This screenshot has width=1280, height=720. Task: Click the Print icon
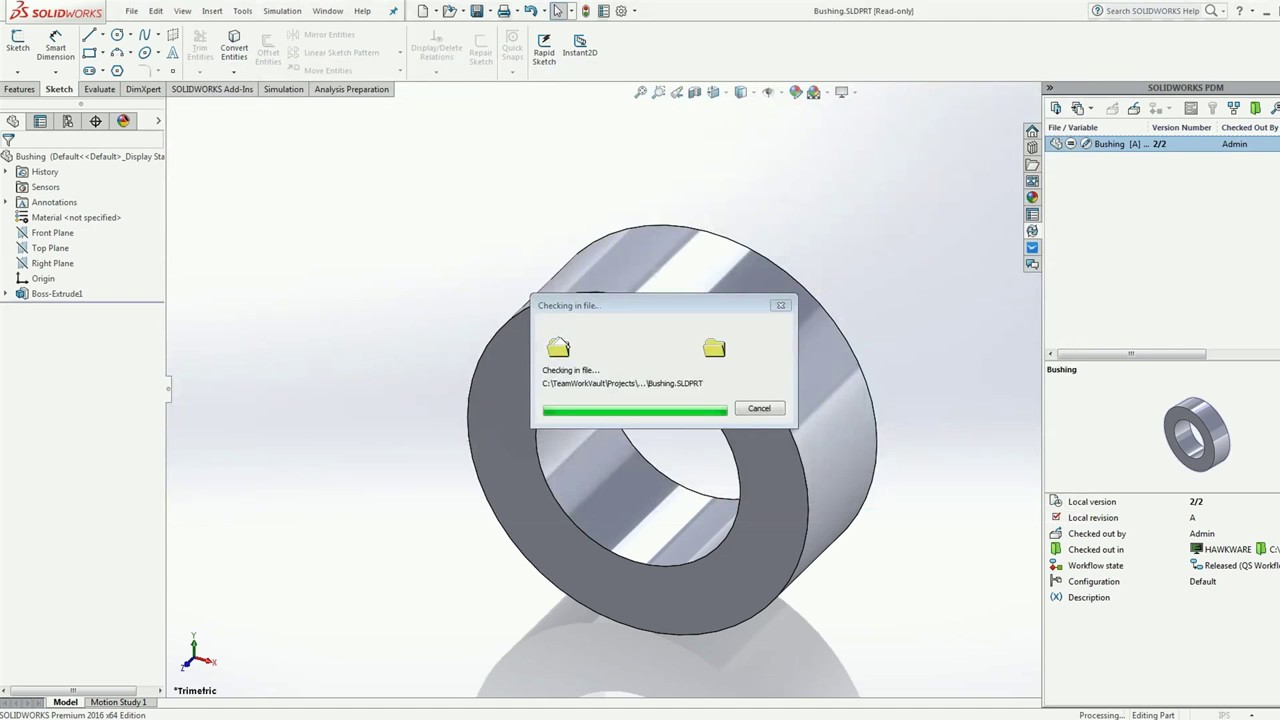pos(504,11)
